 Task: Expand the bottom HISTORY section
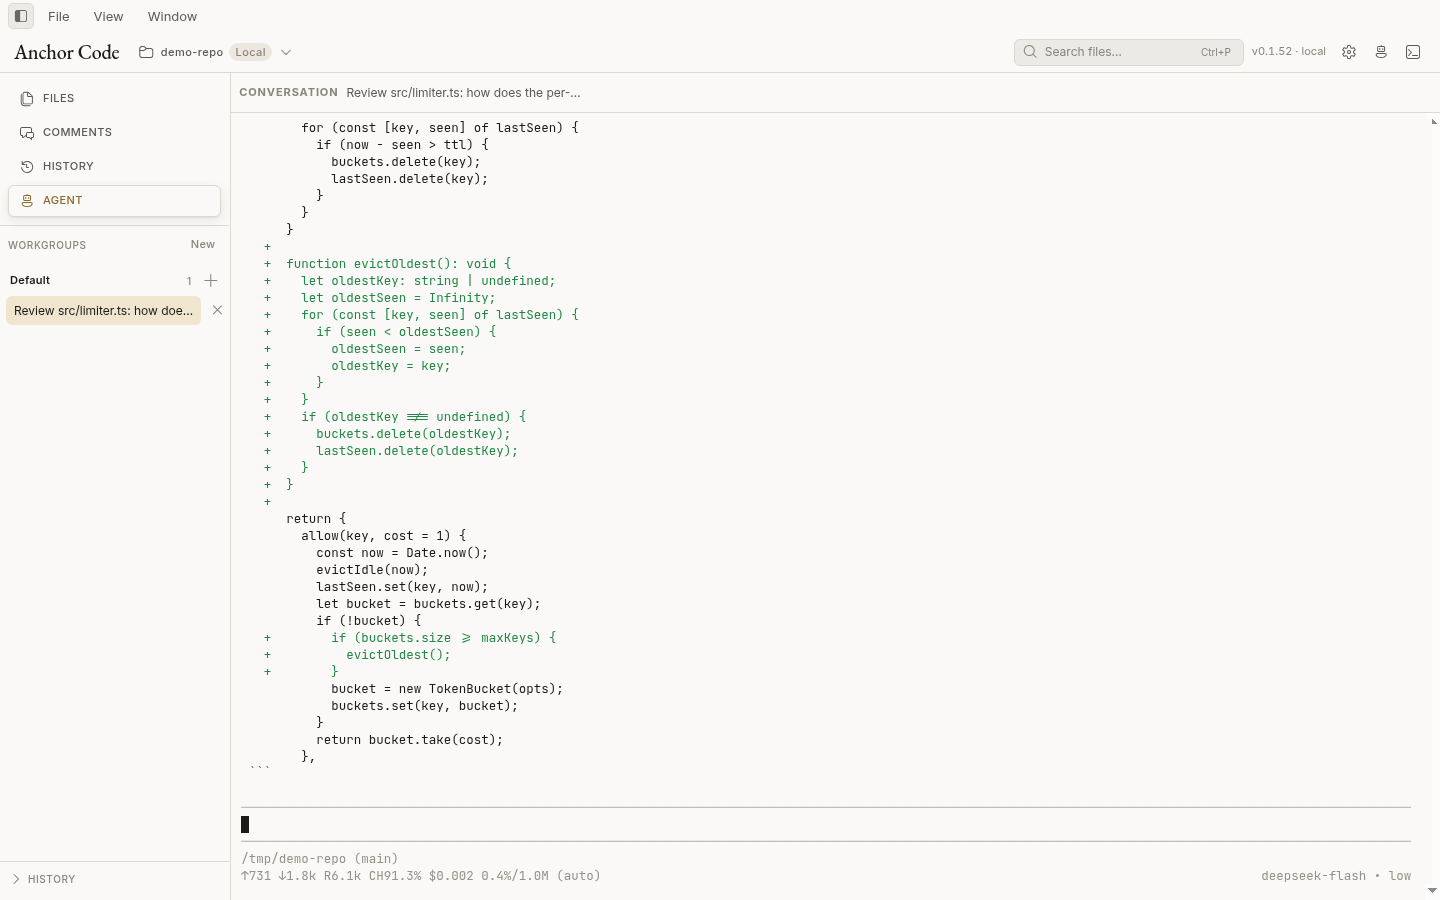(114, 879)
